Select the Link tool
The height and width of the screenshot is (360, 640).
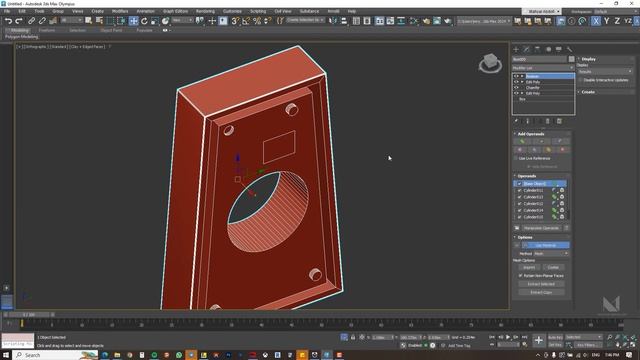(31, 21)
